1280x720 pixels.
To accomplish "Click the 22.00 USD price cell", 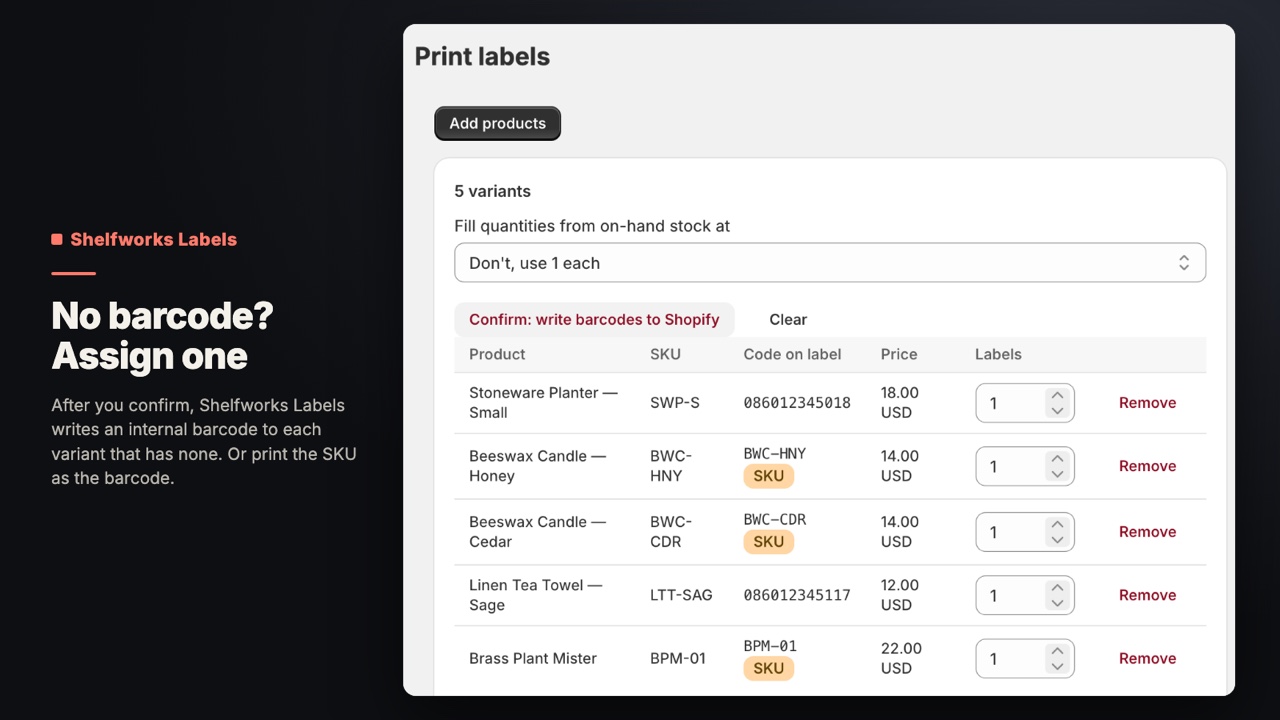I will [x=901, y=658].
